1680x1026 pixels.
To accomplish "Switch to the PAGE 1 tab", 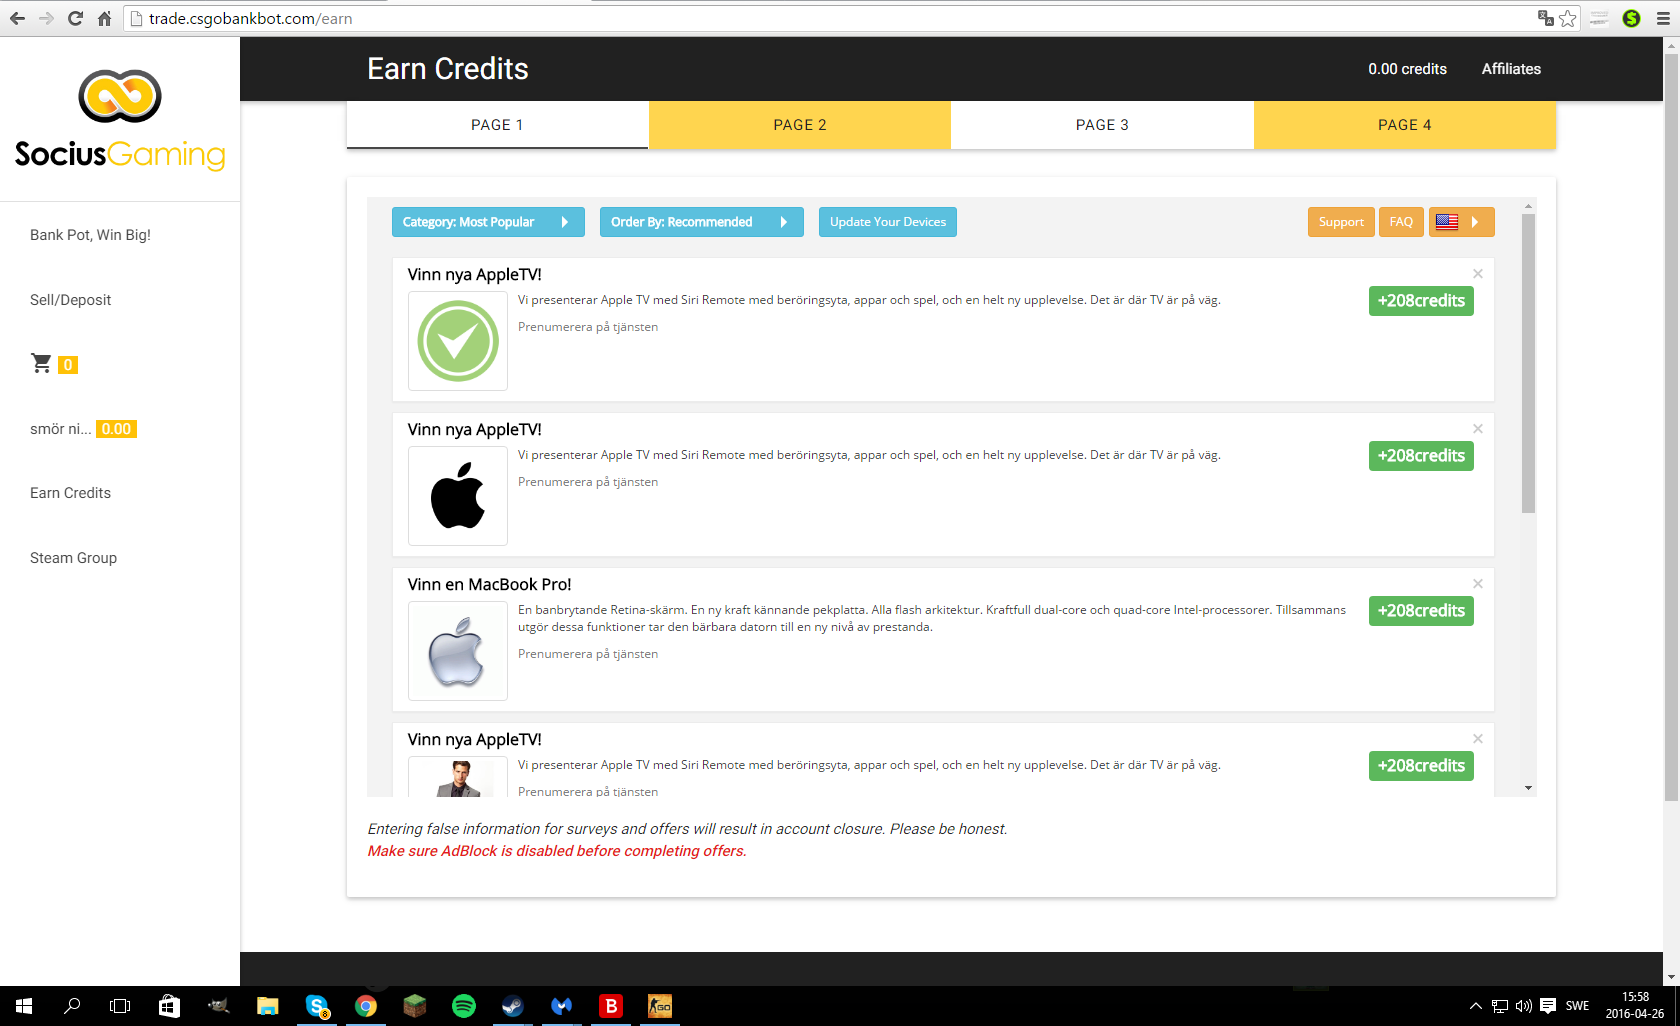I will [x=498, y=125].
